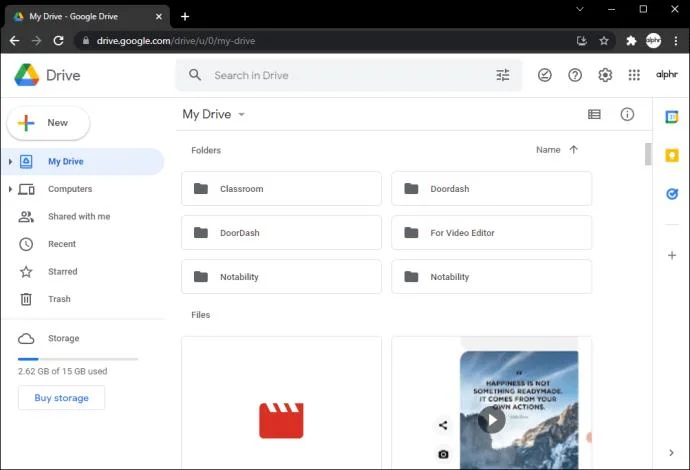
Task: Click the Chrome profile avatar in the toolbar
Action: click(x=653, y=41)
